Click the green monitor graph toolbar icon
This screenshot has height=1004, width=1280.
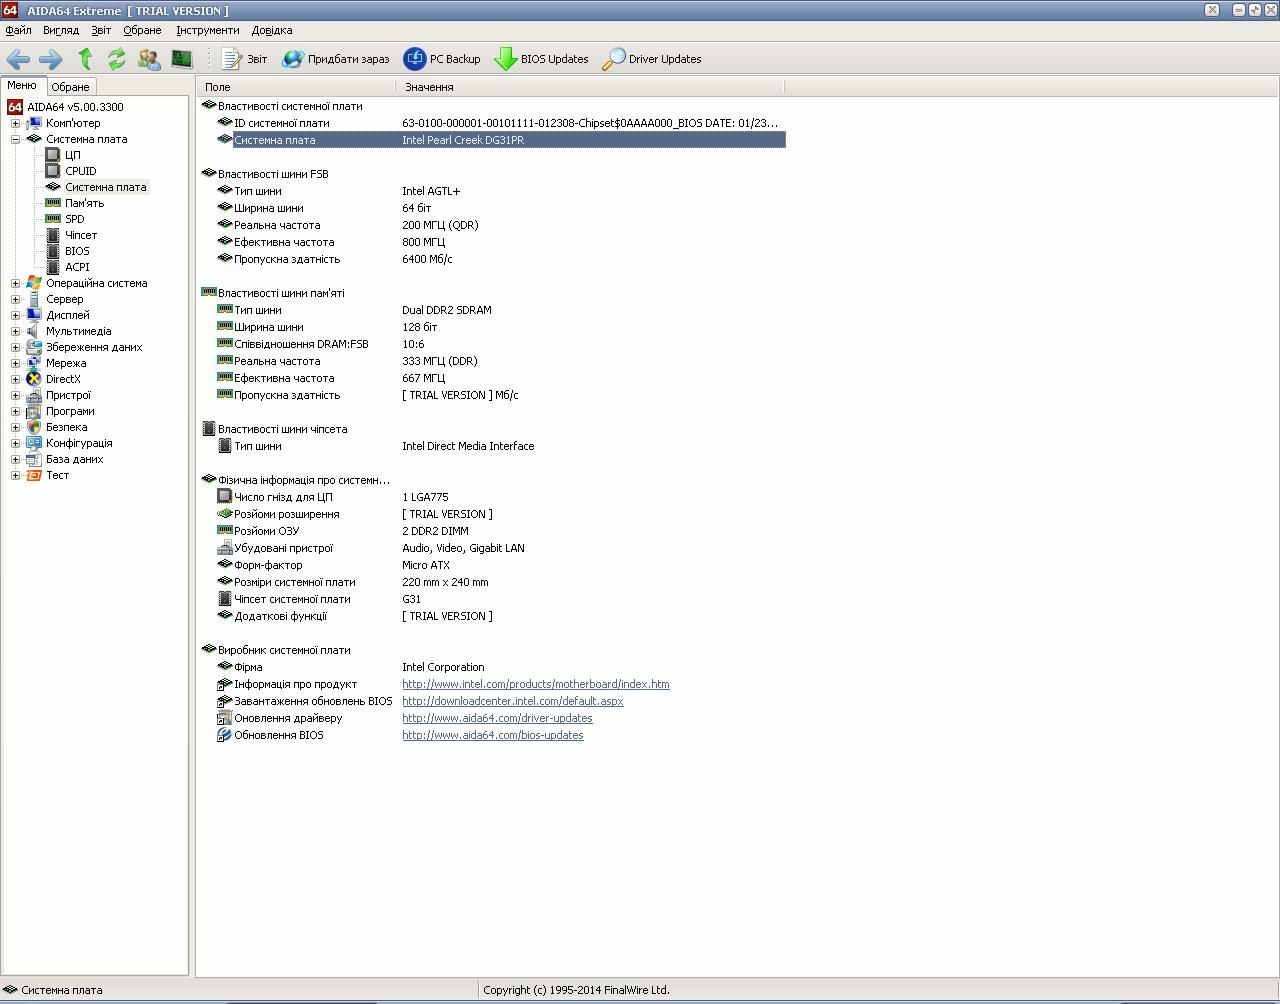coord(181,59)
